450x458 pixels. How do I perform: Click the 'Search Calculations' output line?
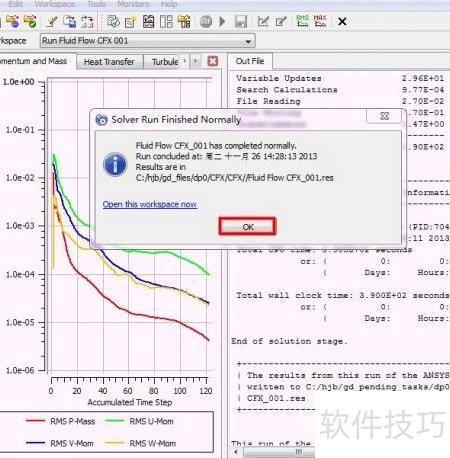287,90
